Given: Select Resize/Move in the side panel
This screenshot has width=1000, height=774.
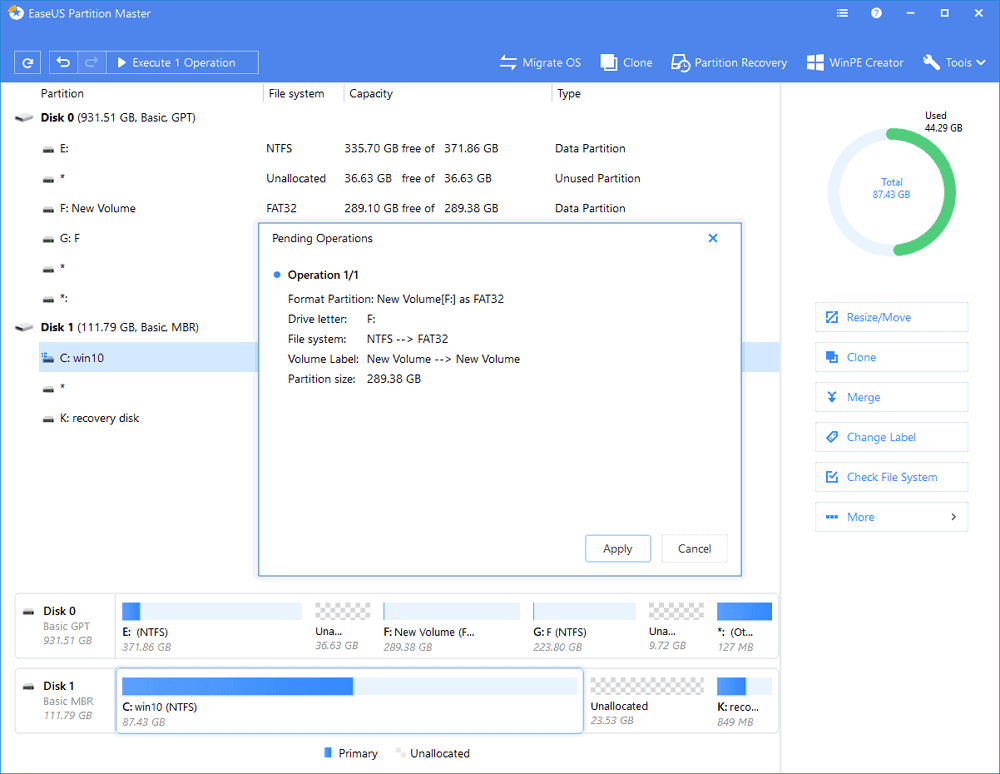Looking at the screenshot, I should (x=891, y=317).
